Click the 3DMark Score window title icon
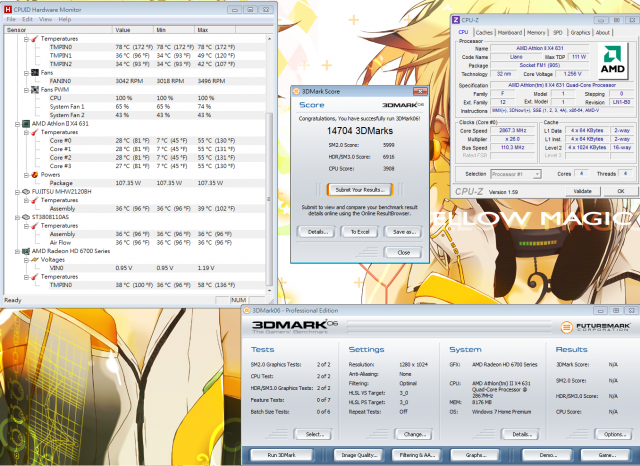This screenshot has height=466, width=640. [x=297, y=91]
